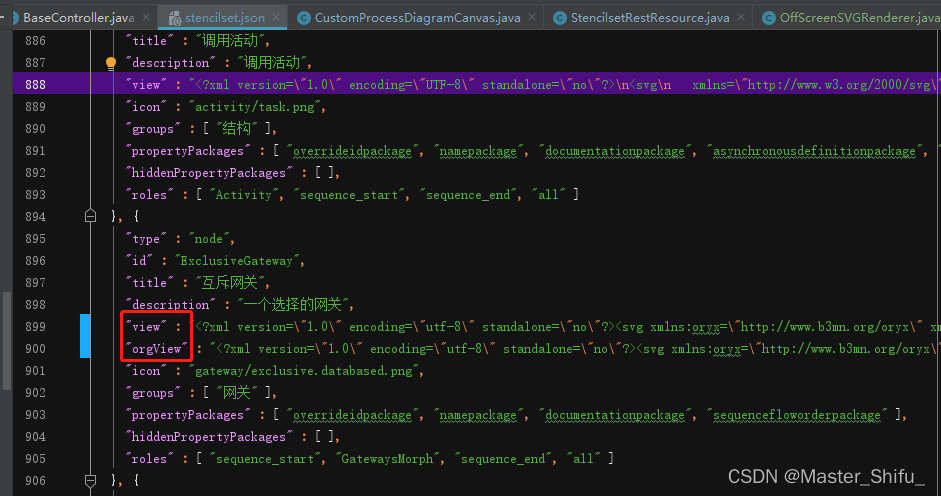Viewport: 941px width, 496px height.
Task: Click "namepackage" on line 903
Action: (478, 415)
